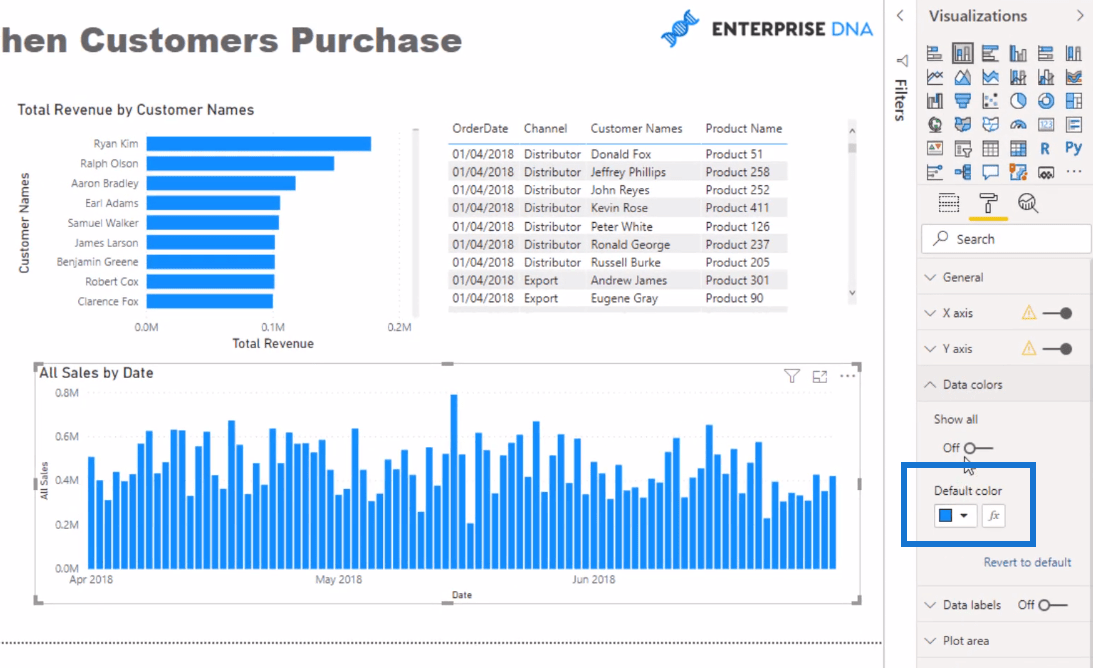
Task: Select the Waterfall chart visual
Action: 935,101
